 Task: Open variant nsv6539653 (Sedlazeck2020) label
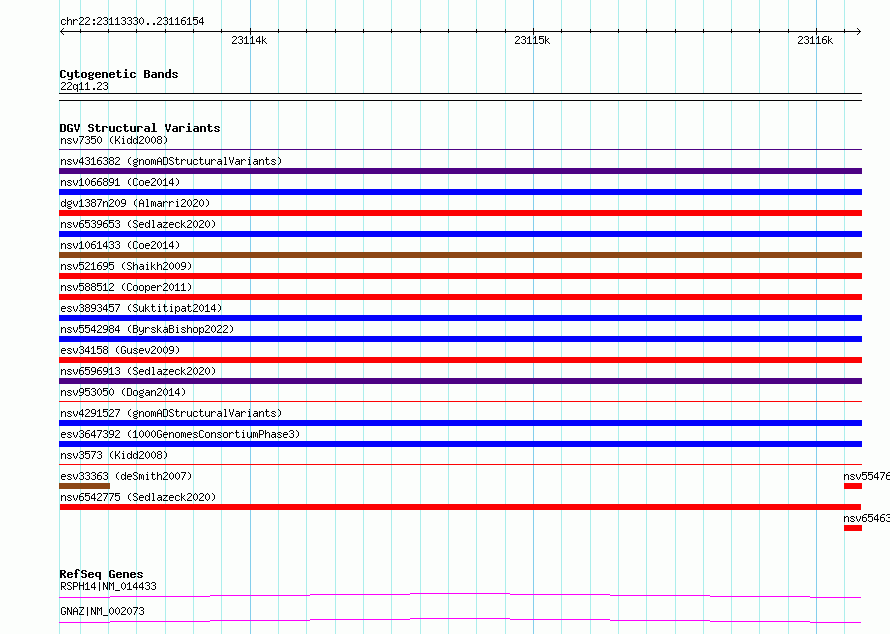(138, 224)
